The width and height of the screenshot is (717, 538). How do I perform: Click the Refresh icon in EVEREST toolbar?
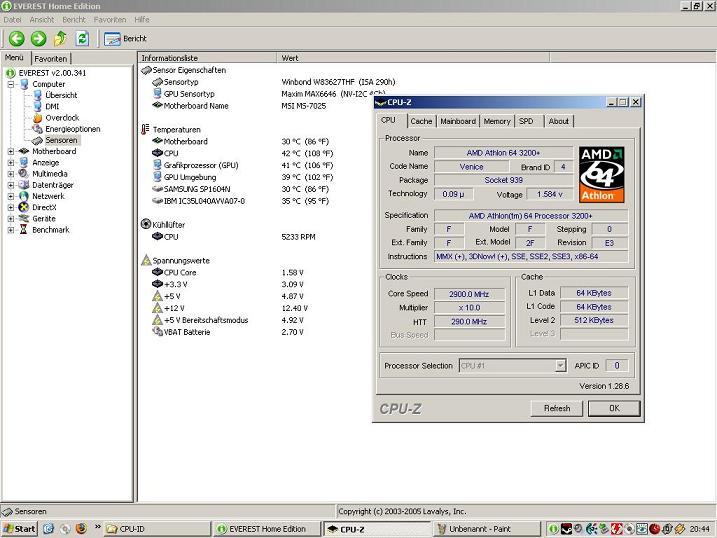(x=82, y=39)
